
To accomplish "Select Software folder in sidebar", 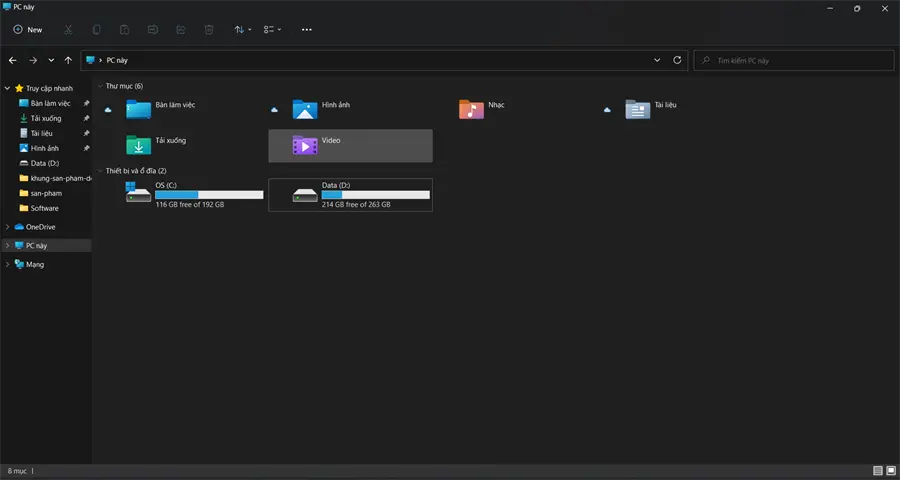I will point(46,208).
